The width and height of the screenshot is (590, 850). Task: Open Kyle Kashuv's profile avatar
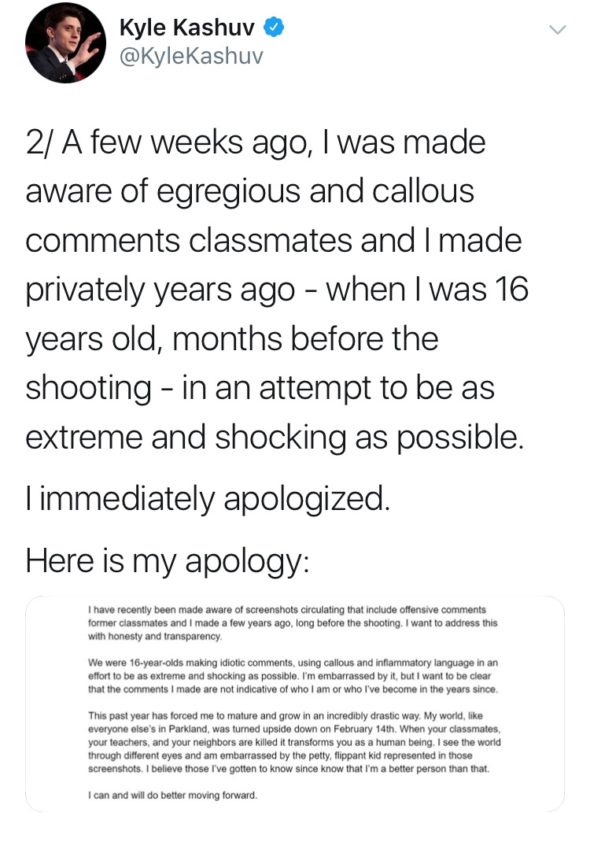point(66,43)
